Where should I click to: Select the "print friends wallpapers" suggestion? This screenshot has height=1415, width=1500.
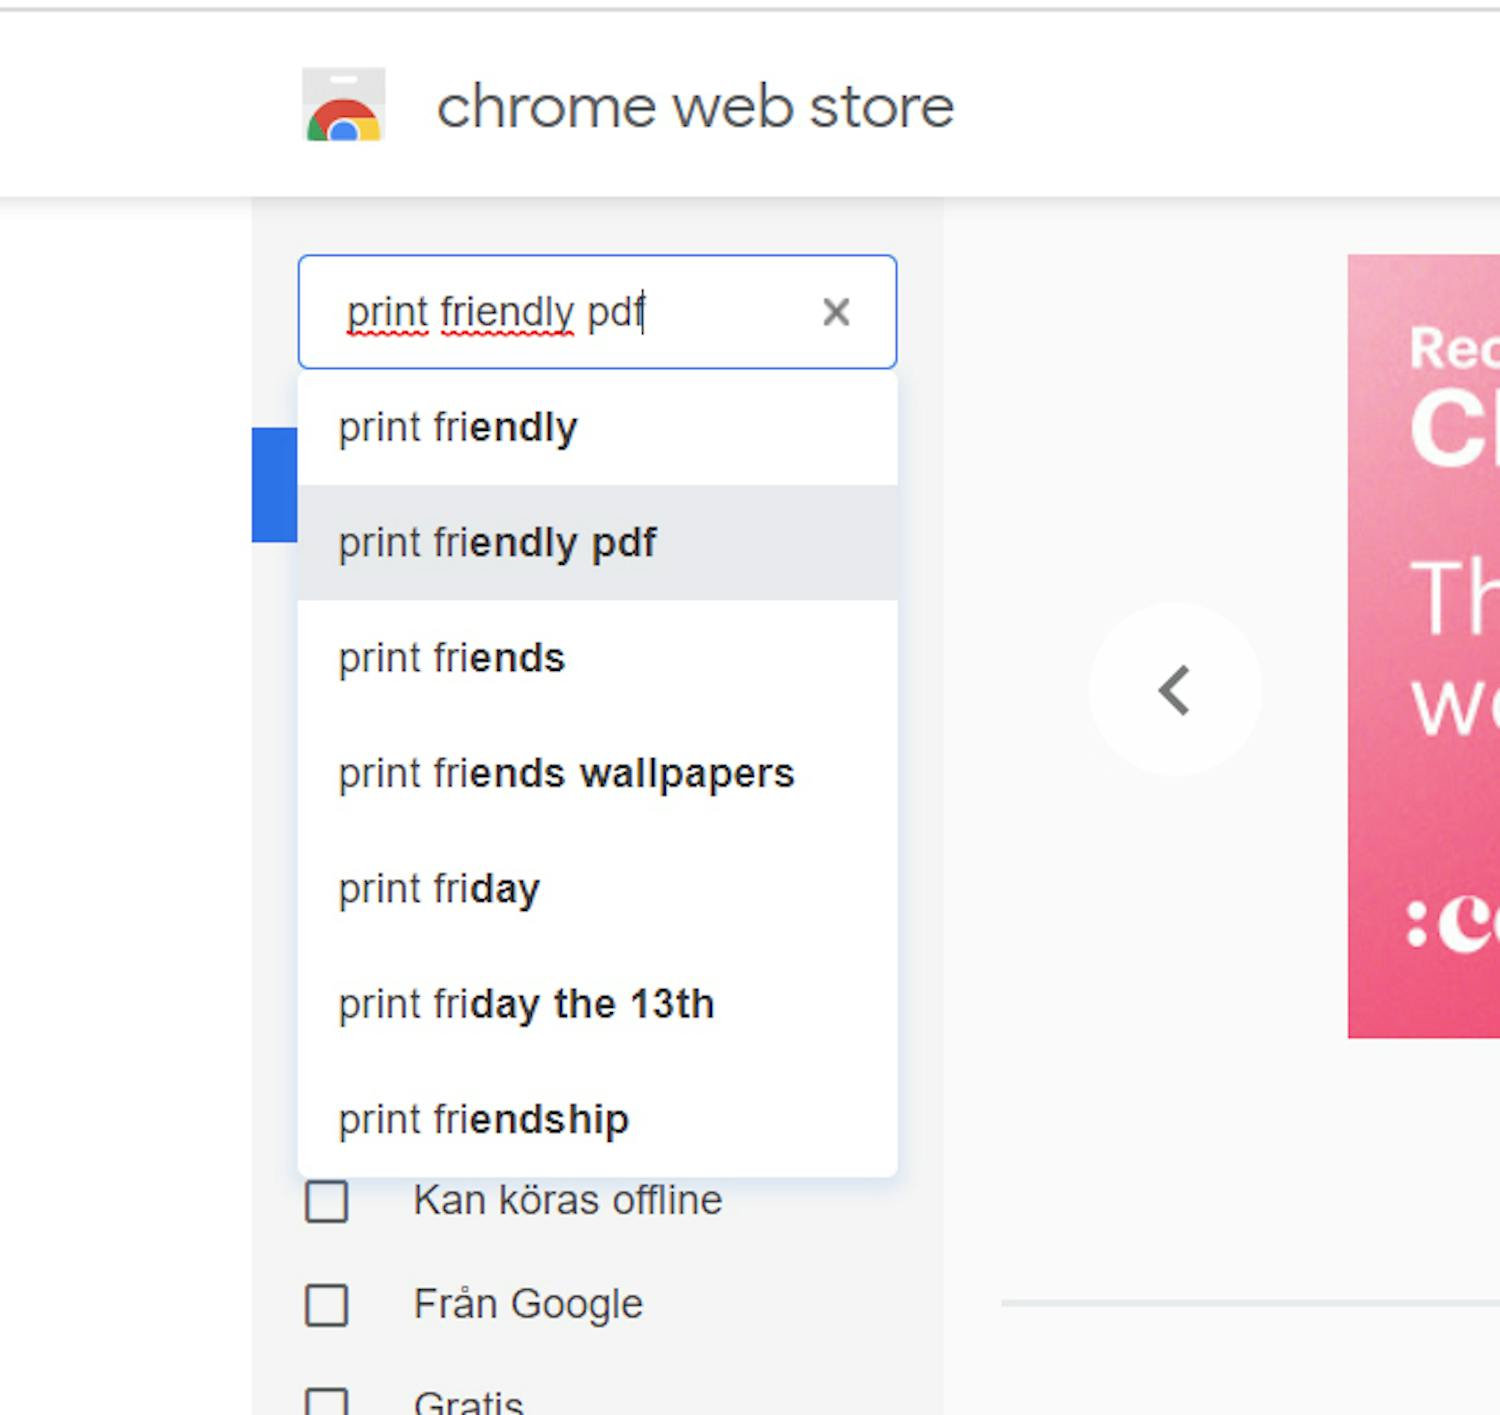[566, 773]
